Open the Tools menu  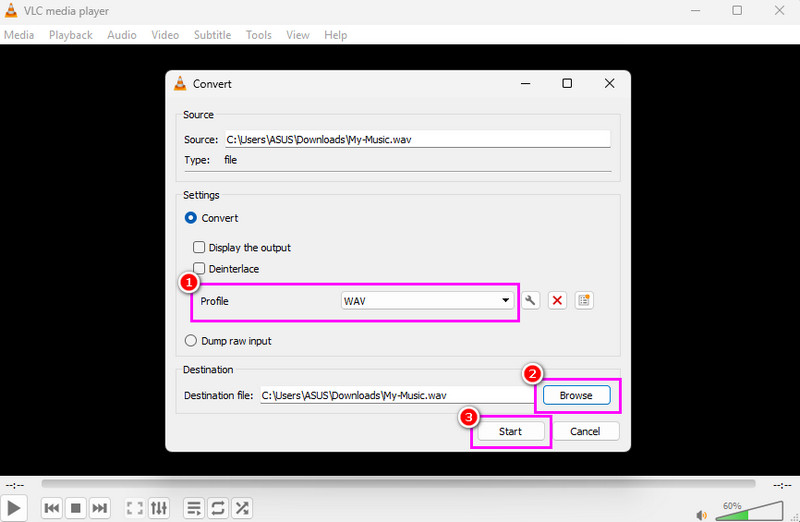(x=259, y=35)
